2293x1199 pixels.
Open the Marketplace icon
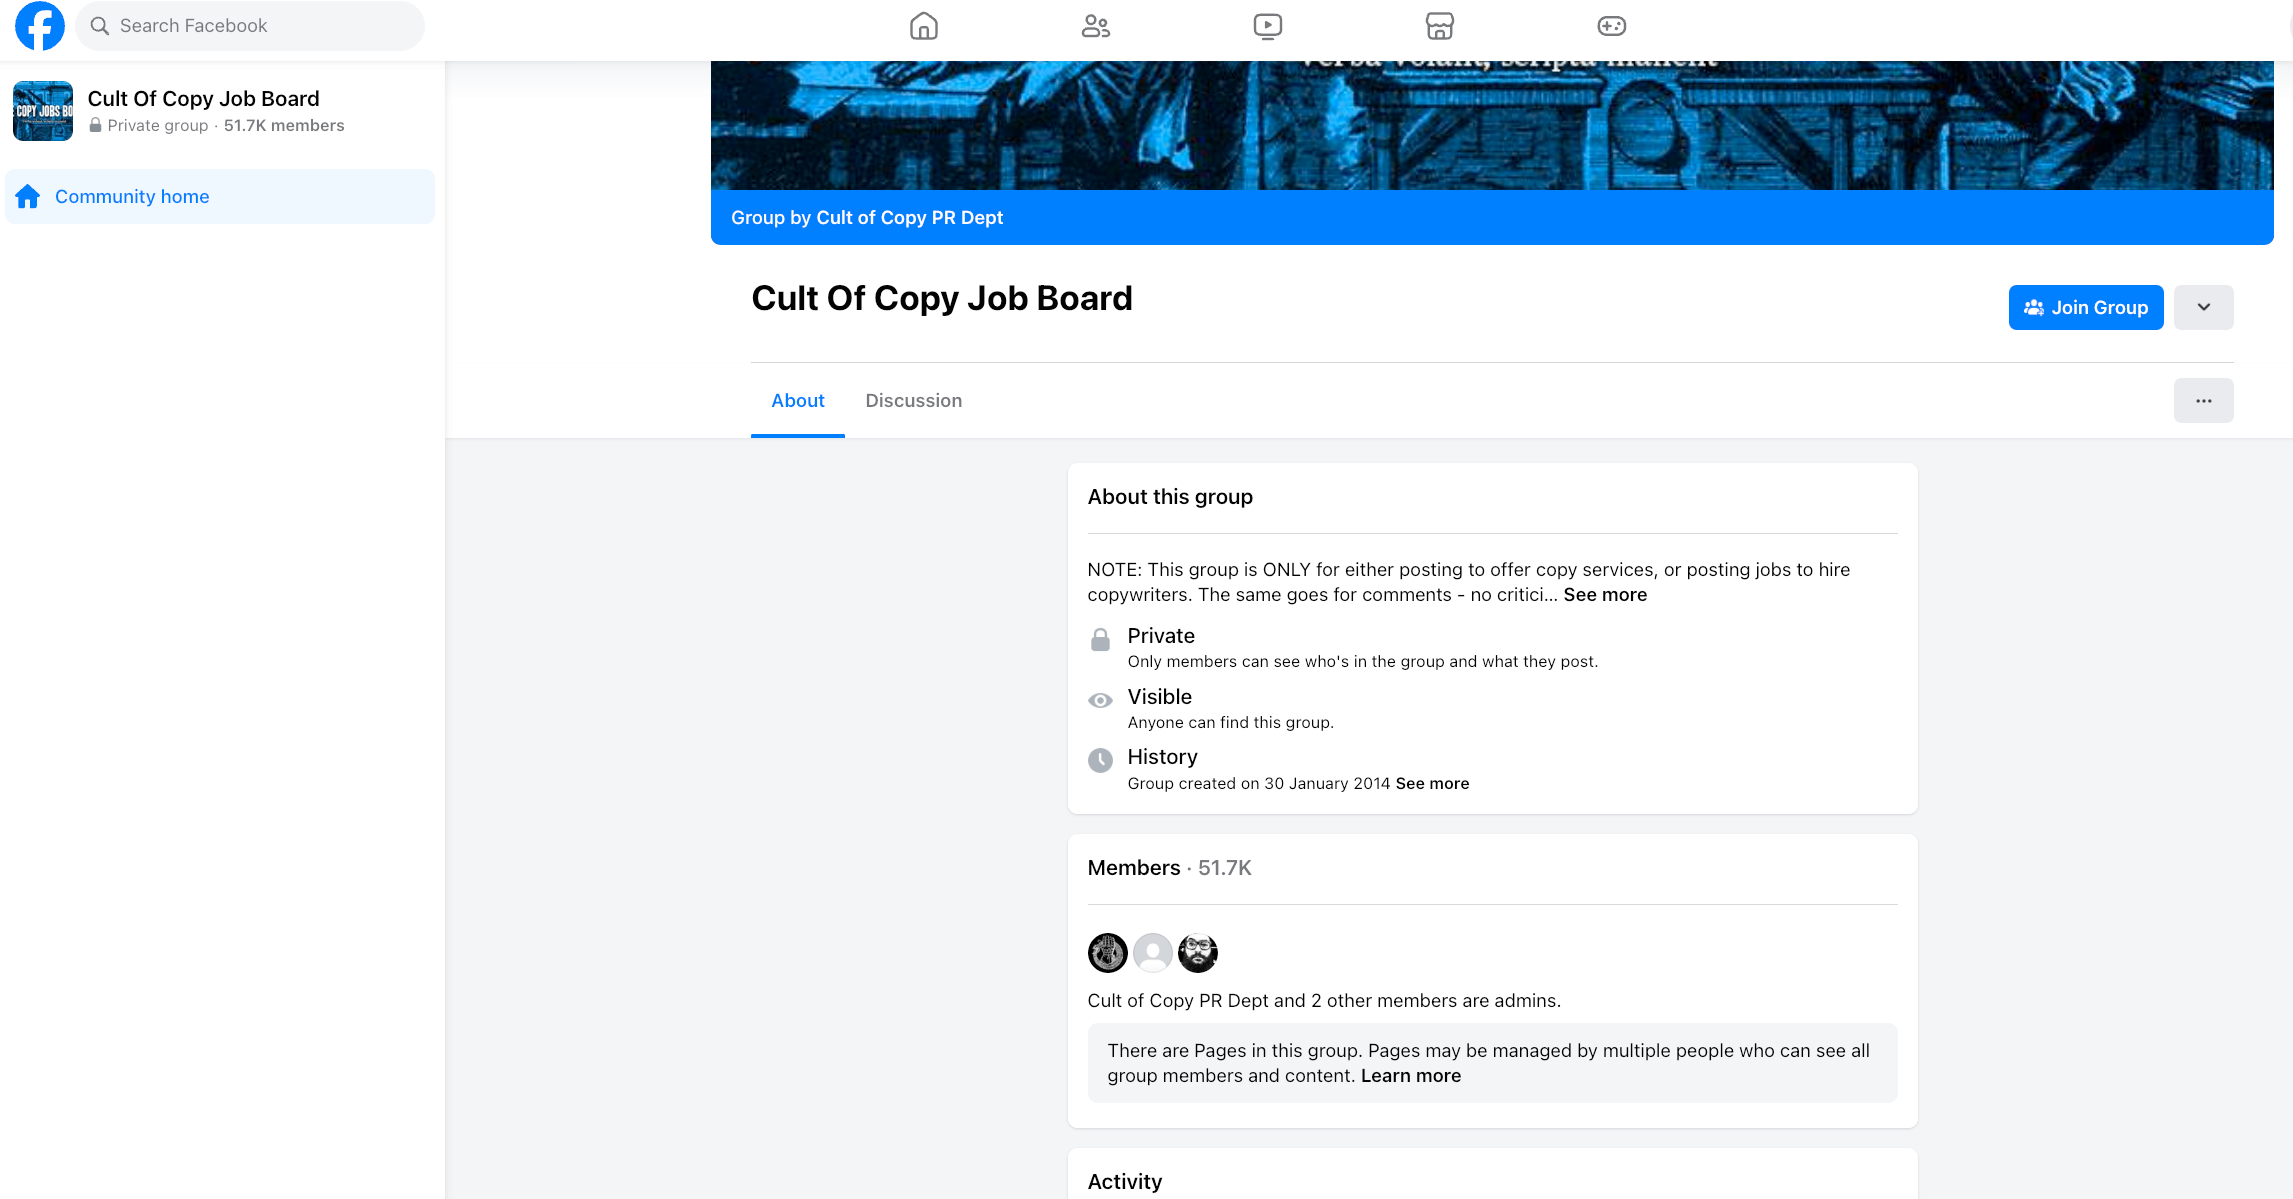[x=1439, y=26]
